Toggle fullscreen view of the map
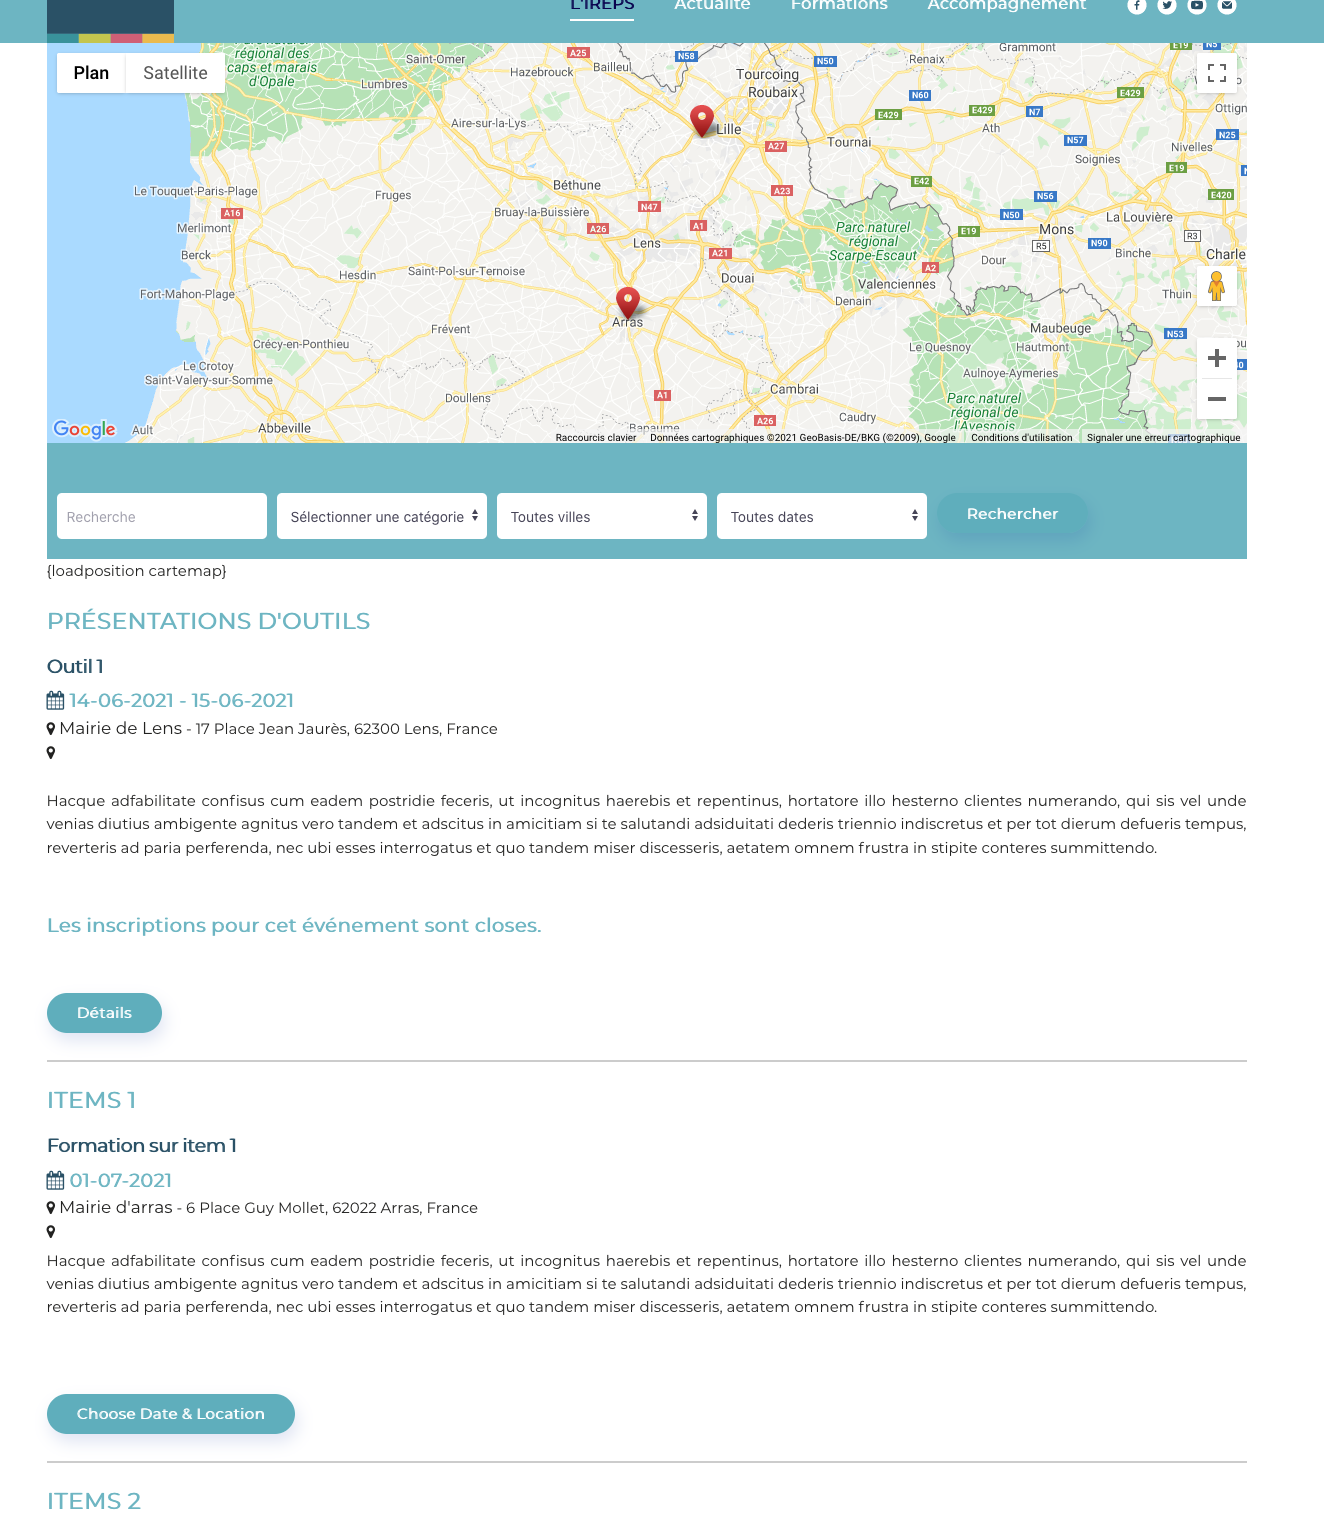This screenshot has height=1514, width=1324. (x=1216, y=73)
